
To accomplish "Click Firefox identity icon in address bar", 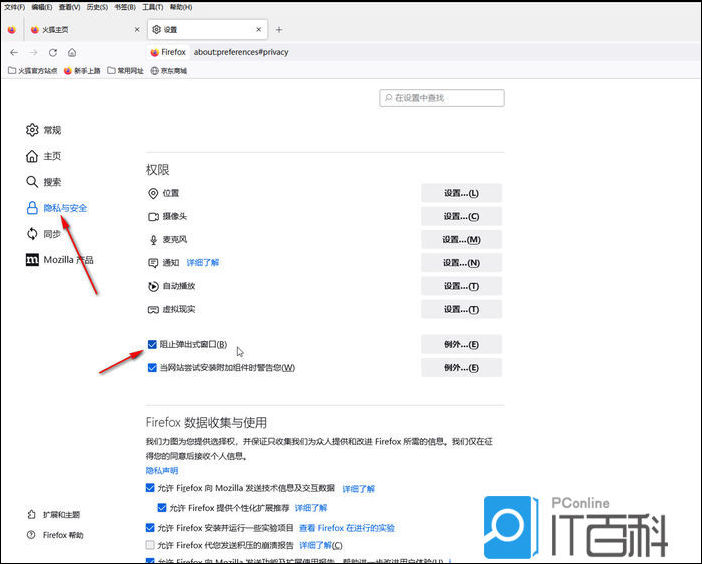I will (x=168, y=52).
